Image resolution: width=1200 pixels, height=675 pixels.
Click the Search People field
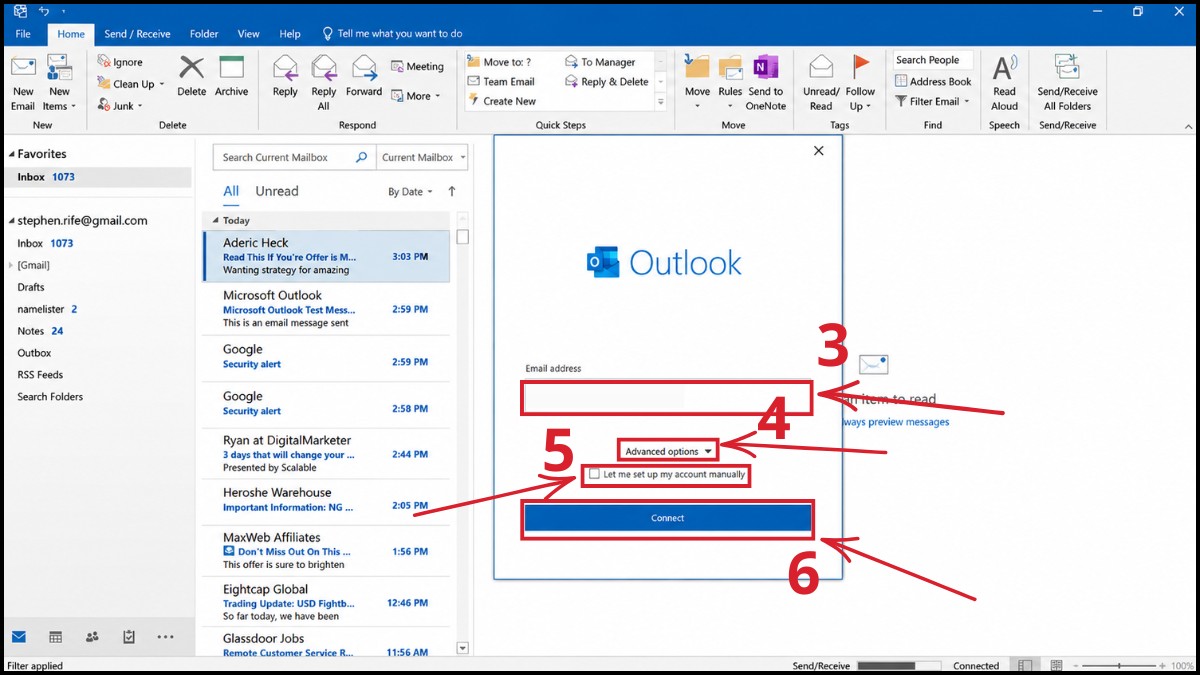[x=932, y=60]
